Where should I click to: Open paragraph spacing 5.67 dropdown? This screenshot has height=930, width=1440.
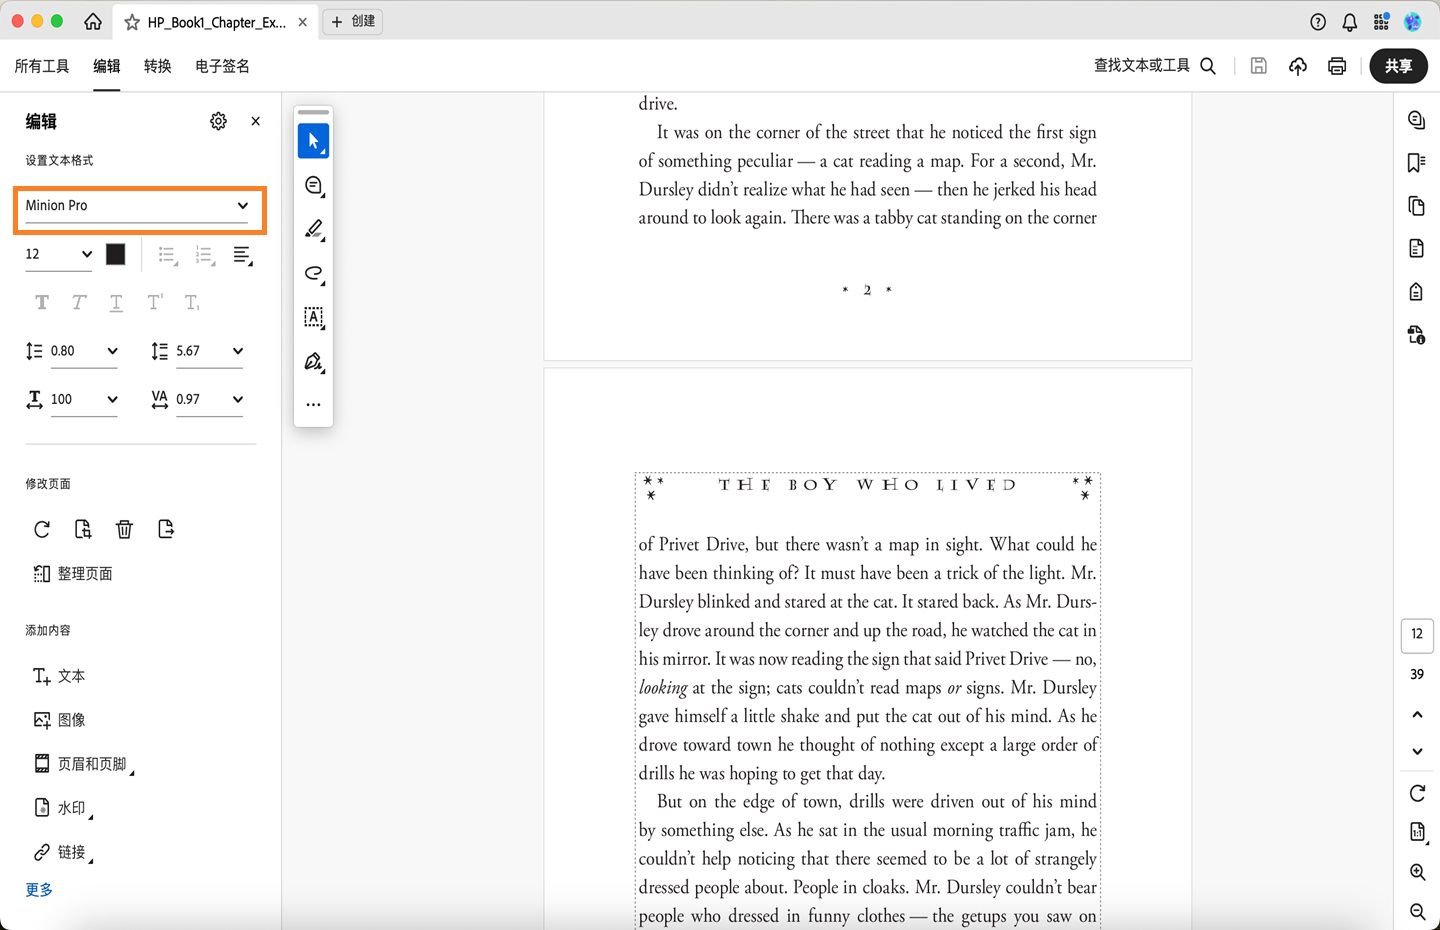tap(210, 352)
